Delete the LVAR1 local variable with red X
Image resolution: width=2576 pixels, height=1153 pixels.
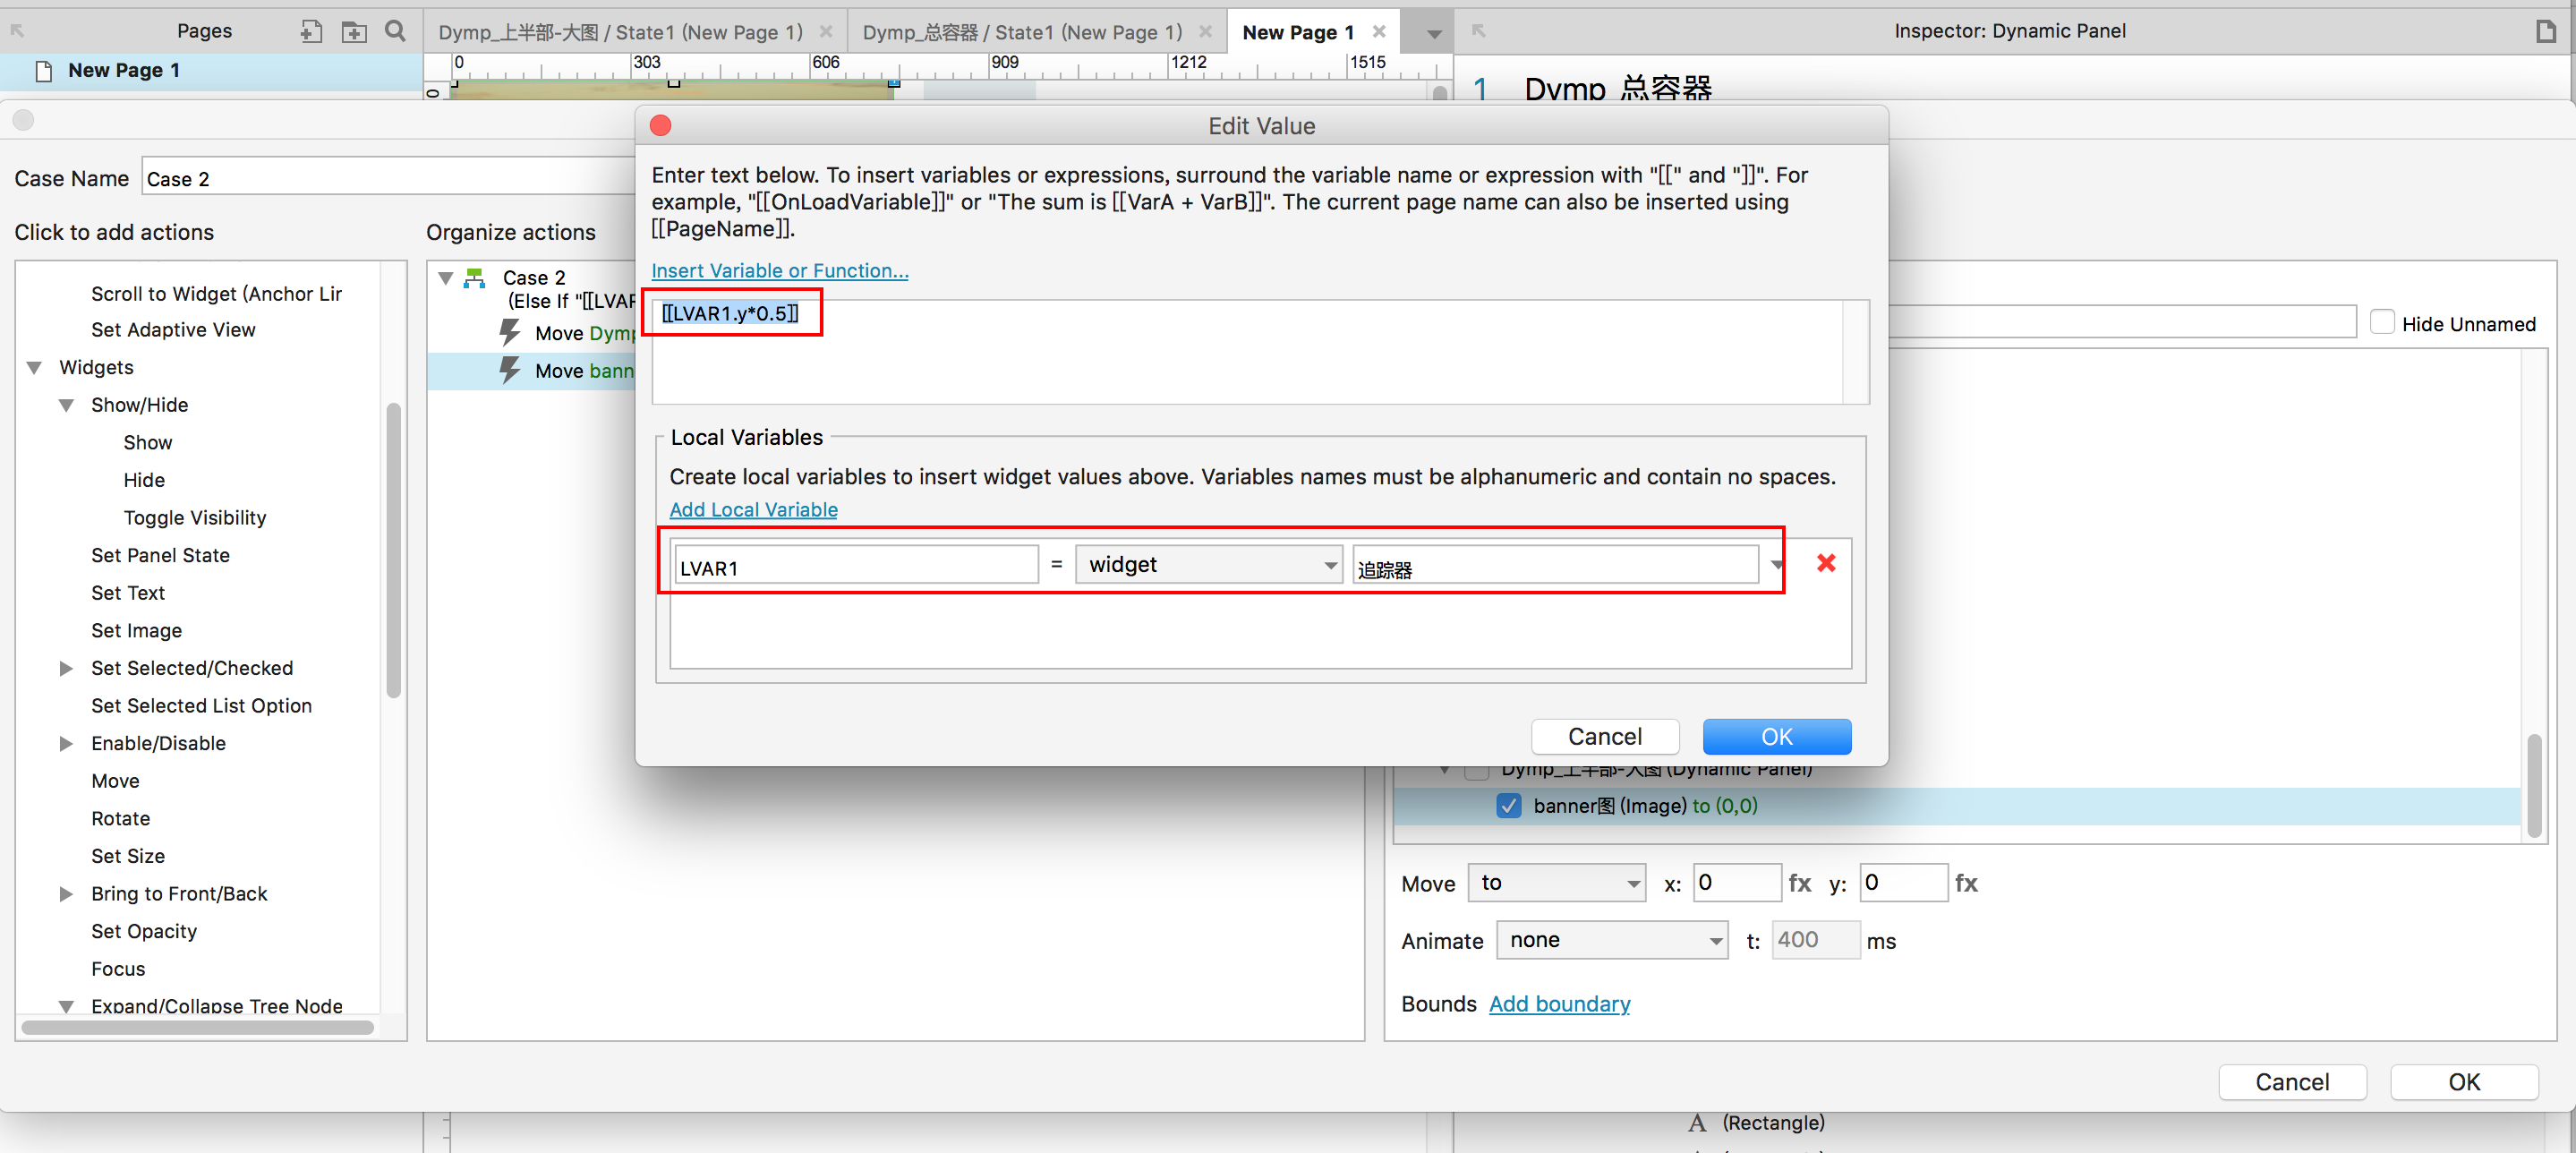tap(1825, 563)
